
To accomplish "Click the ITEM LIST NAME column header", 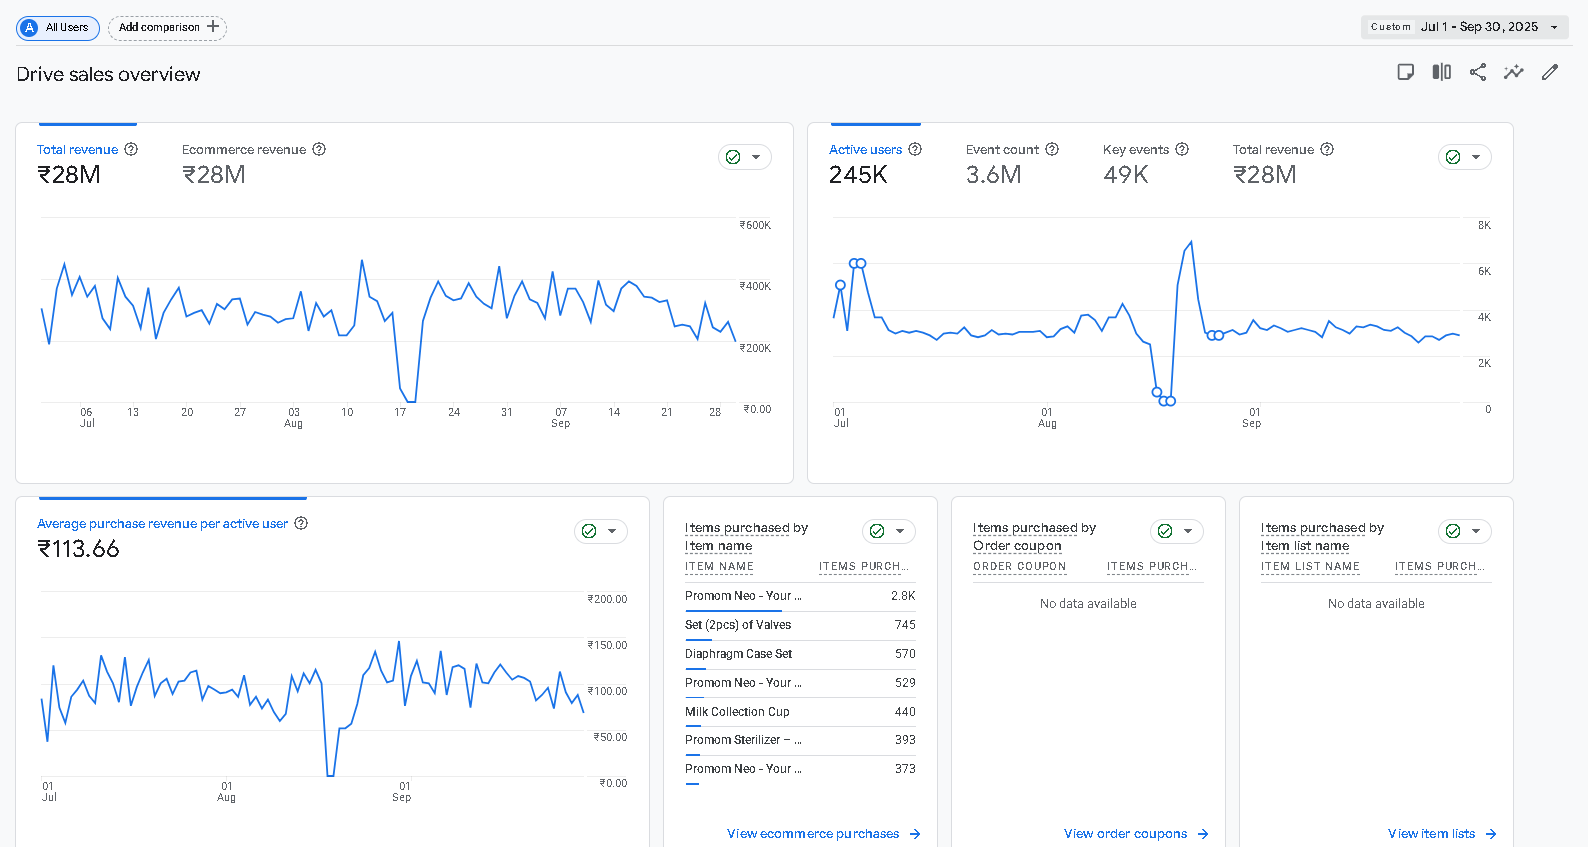I will click(x=1310, y=567).
